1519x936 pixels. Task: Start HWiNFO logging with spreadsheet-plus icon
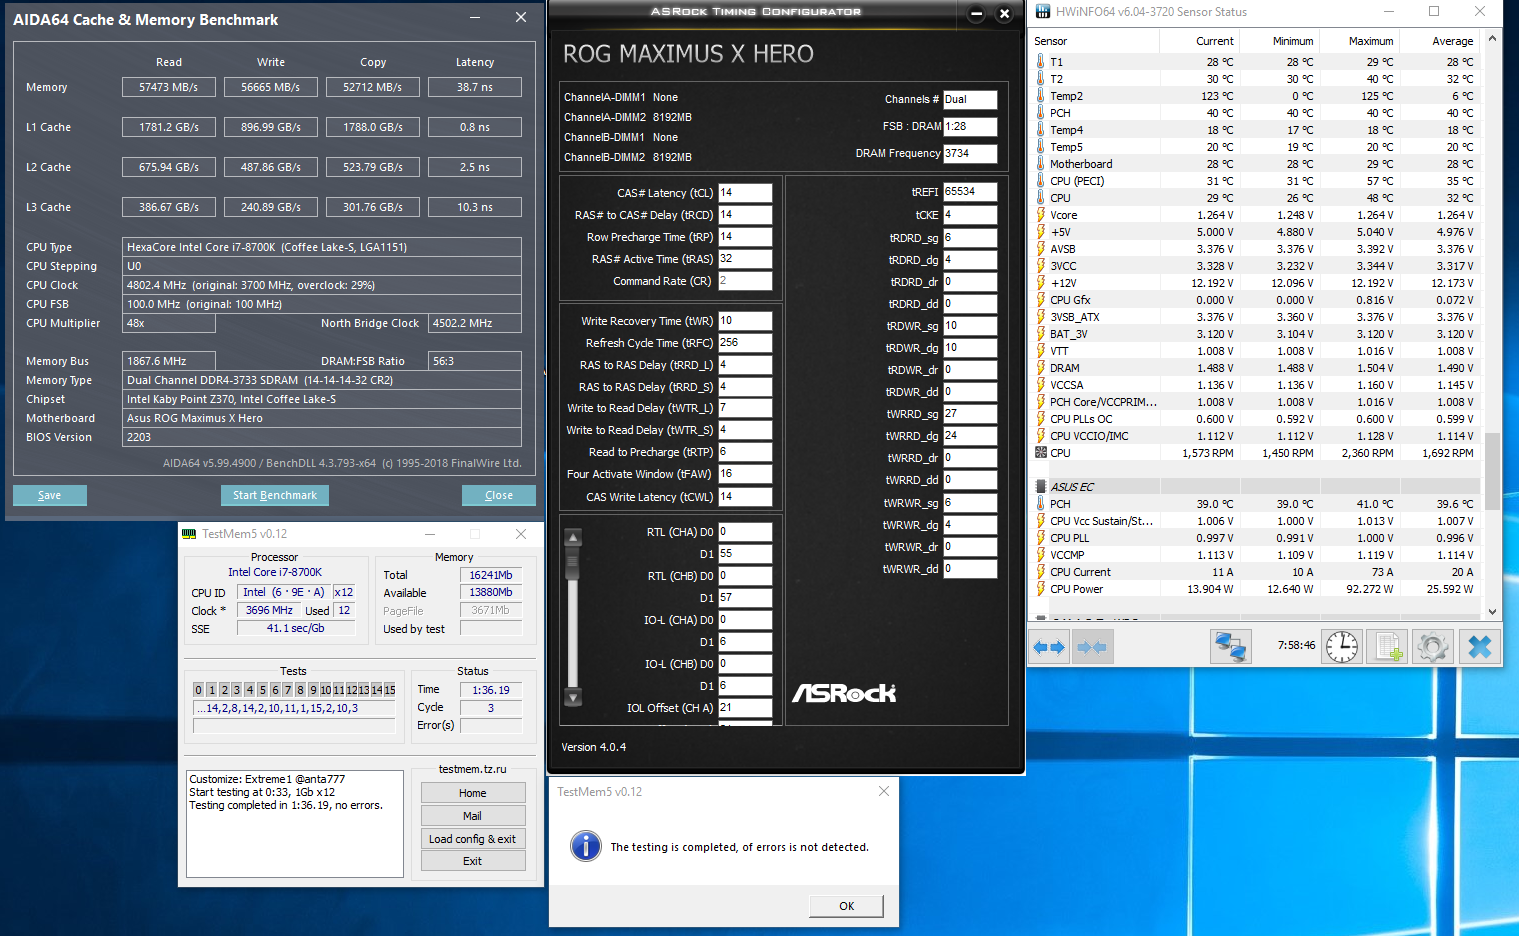(x=1388, y=647)
